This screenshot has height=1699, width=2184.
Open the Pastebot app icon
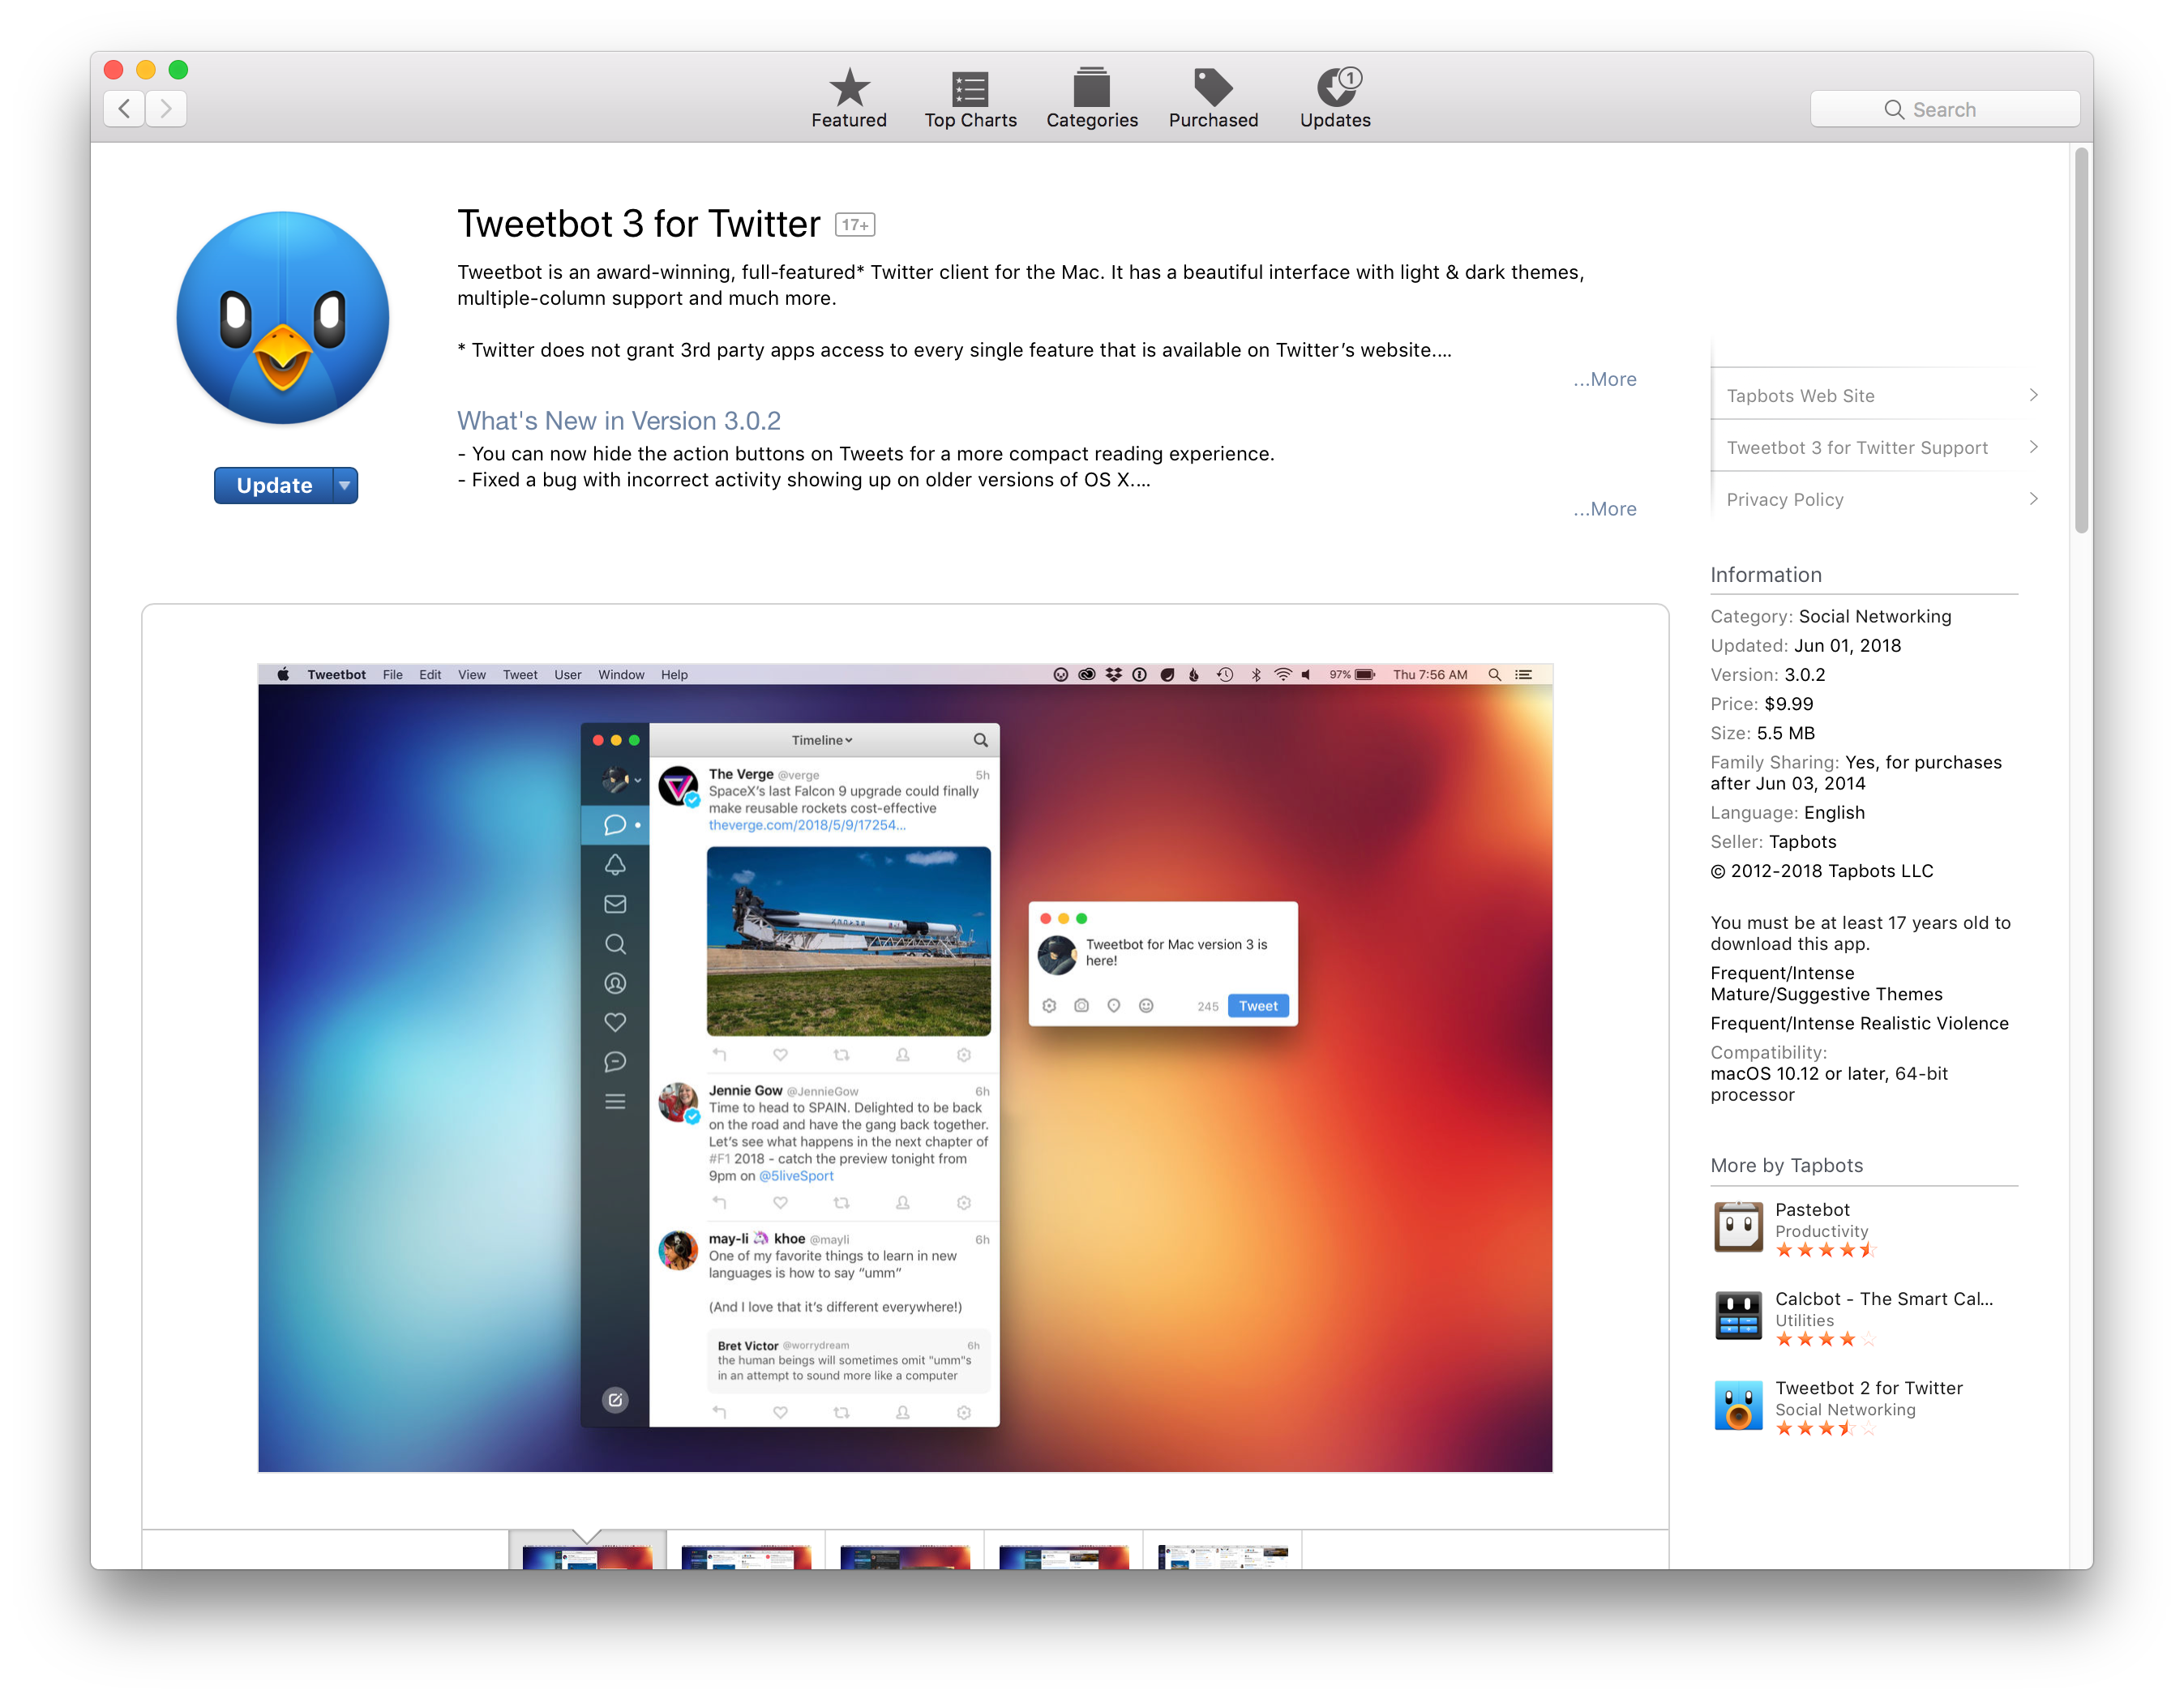(1738, 1227)
